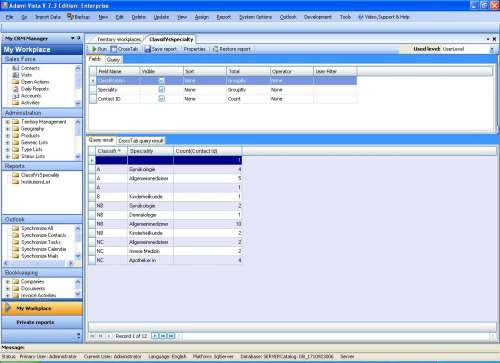The height and width of the screenshot is (363, 500).
Task: Toggle Visible checkbox for Contact ID field
Action: coord(162,99)
